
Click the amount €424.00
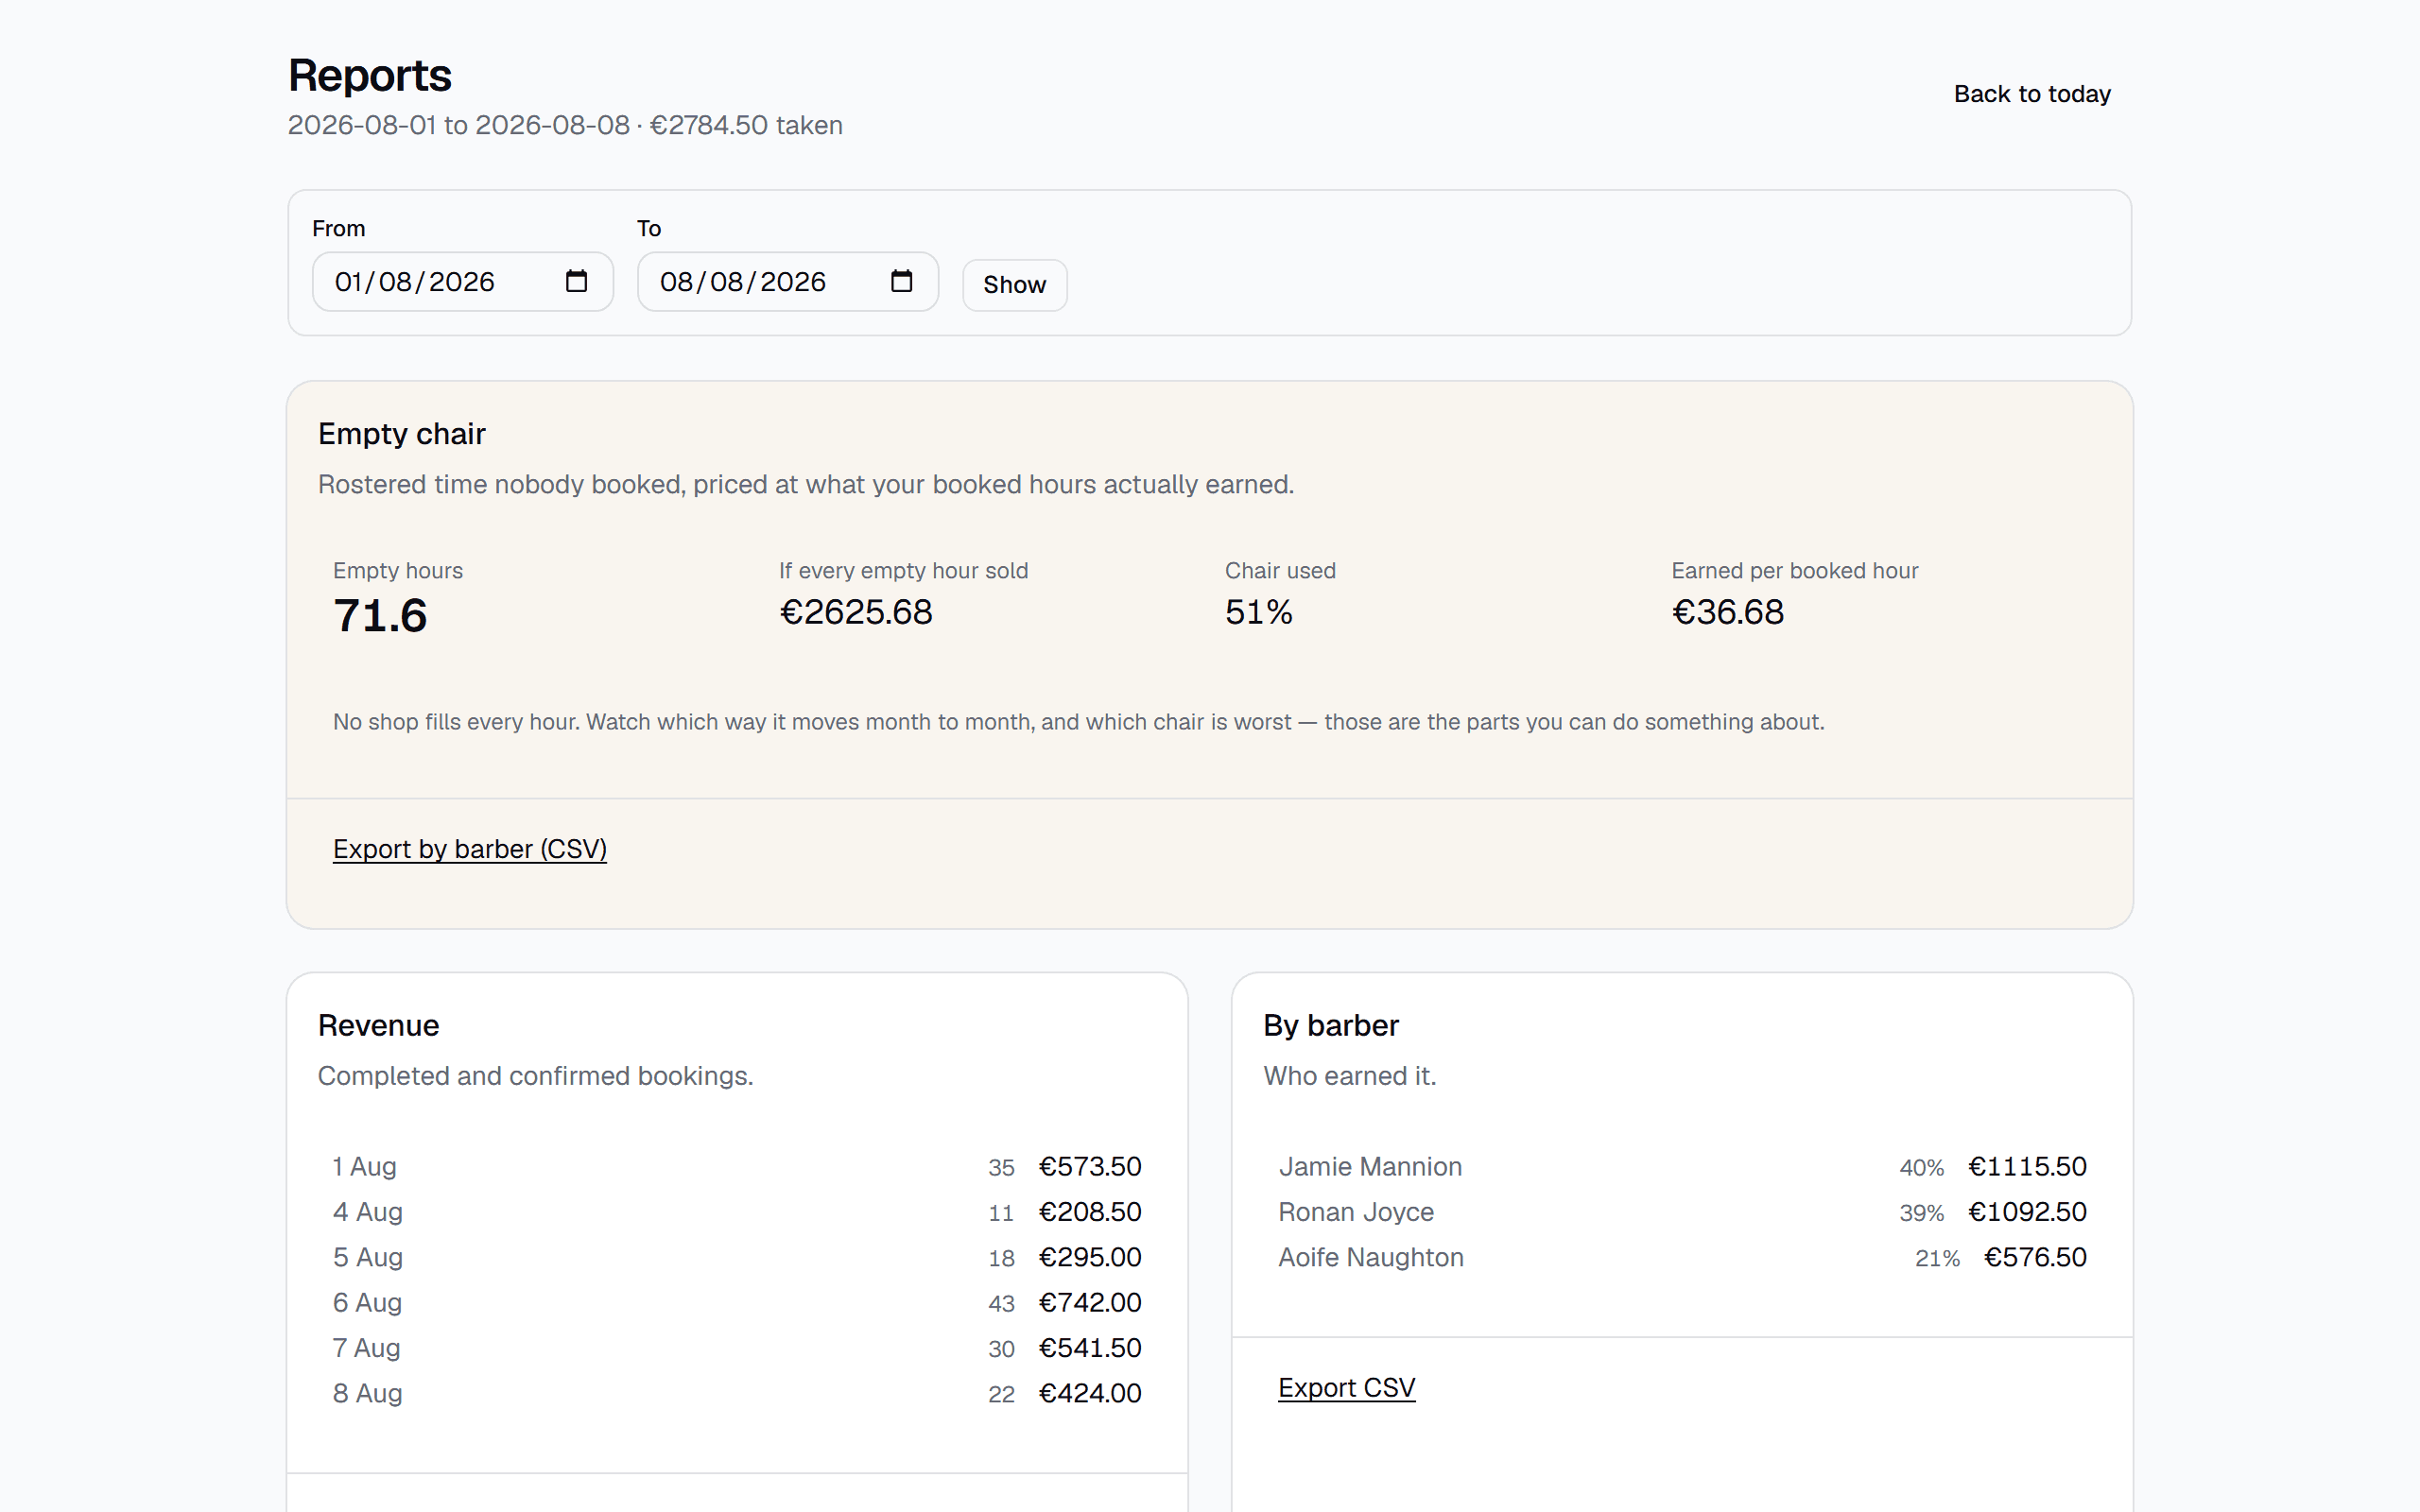point(1090,1394)
